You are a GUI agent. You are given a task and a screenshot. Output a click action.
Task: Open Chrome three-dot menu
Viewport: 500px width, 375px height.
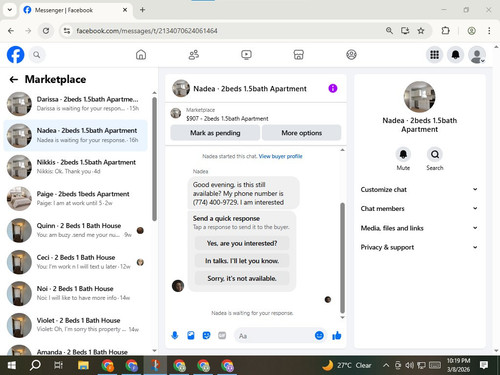(x=489, y=31)
